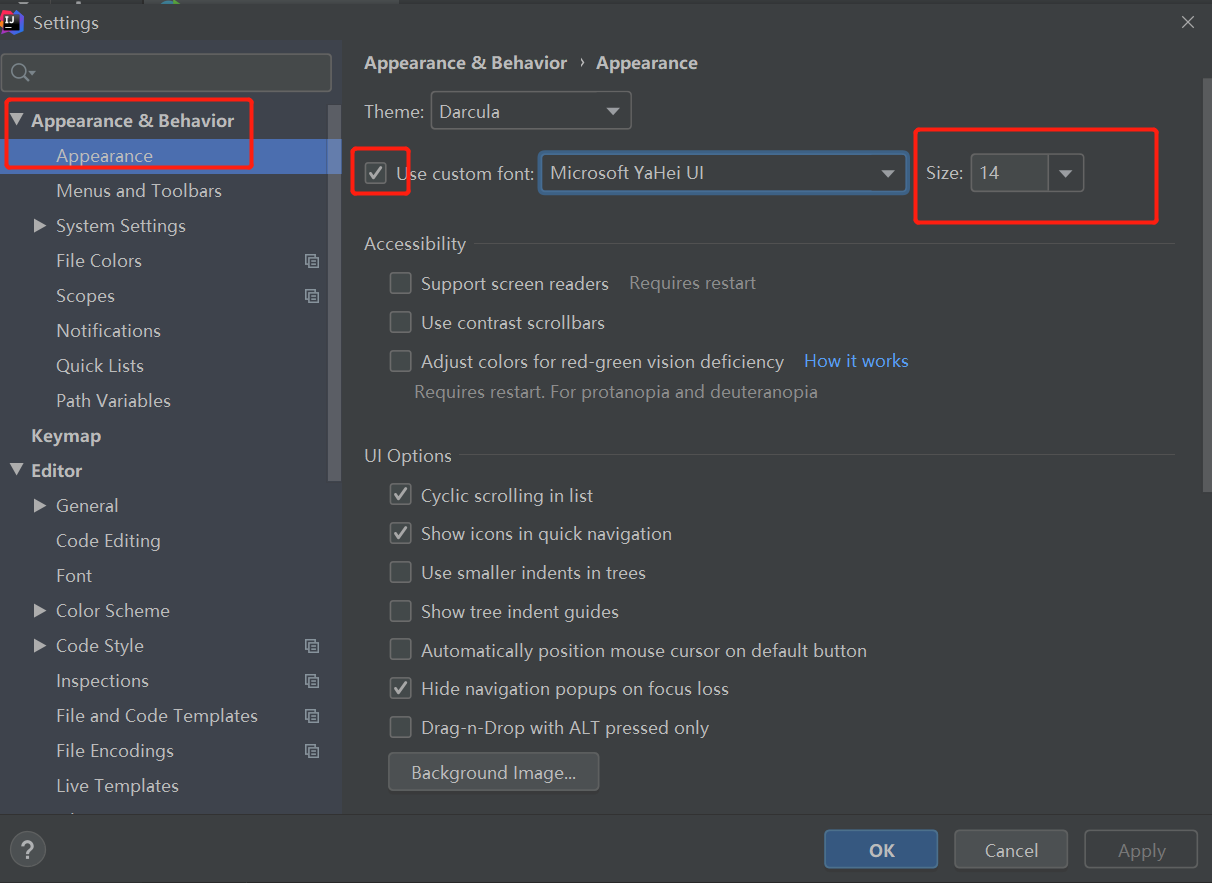
Task: Click the project-level icon beside File Encodings
Action: 312,751
